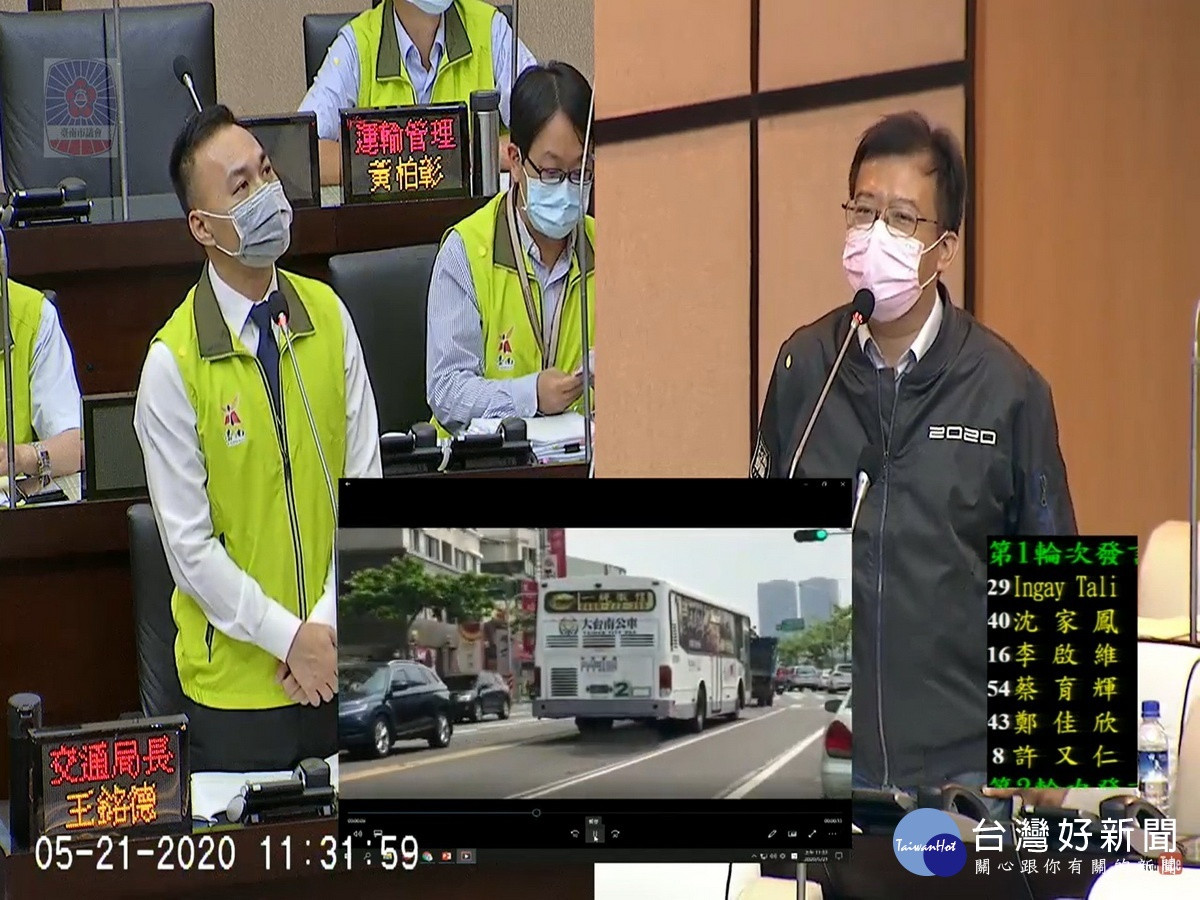Mute the video player's volume icon

coord(356,832)
